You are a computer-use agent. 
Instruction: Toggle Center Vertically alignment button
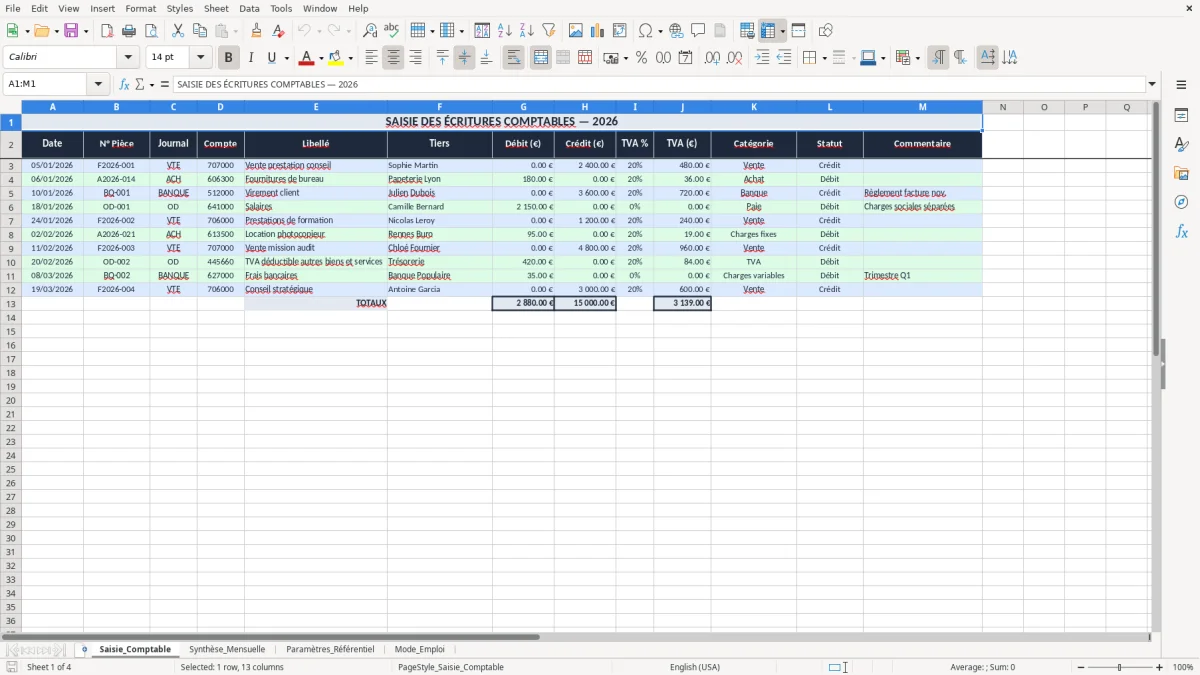464,58
